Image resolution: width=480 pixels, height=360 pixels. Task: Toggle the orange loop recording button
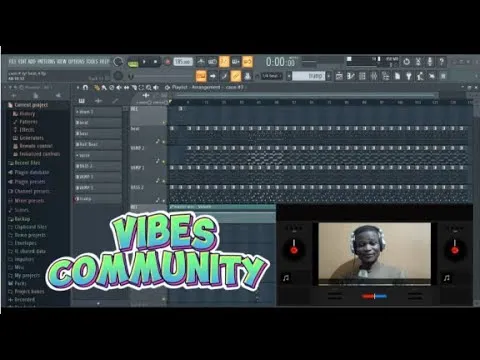point(247,62)
